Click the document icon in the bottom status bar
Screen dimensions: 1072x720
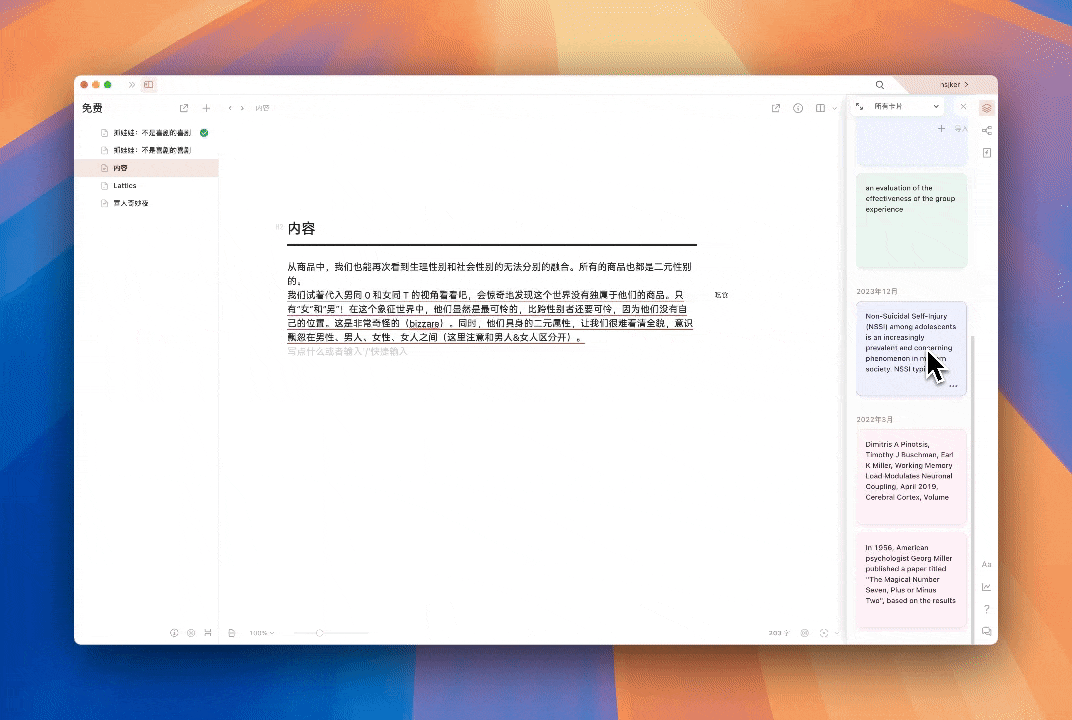point(232,633)
